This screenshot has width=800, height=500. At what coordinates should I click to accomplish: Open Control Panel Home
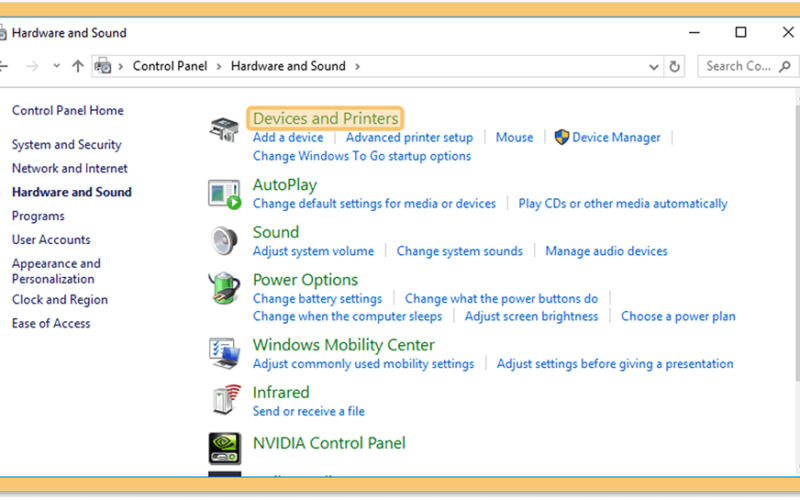pyautogui.click(x=68, y=111)
